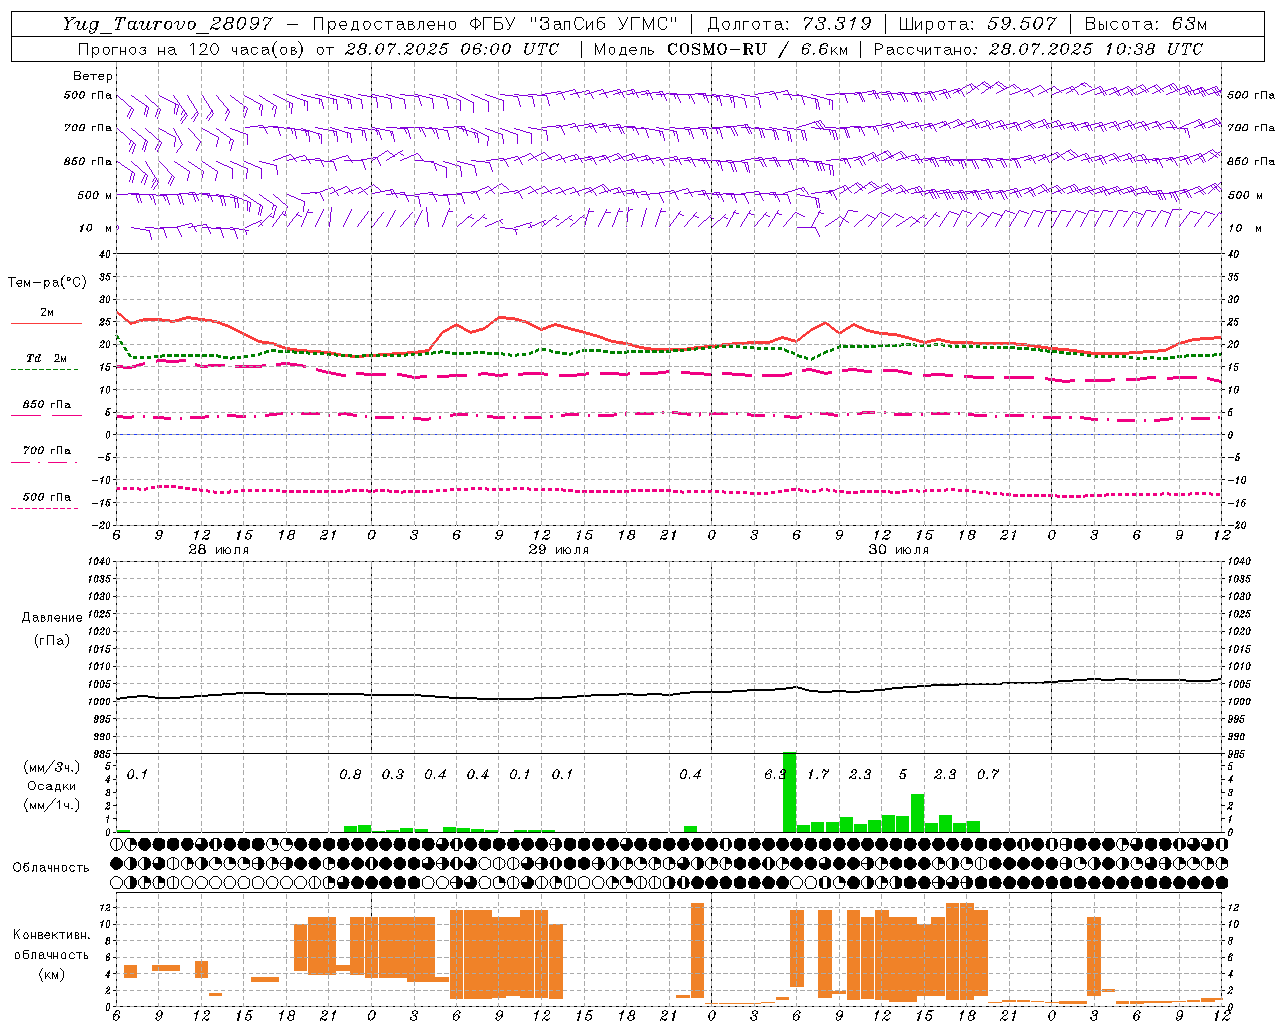Click the Рассчитано: 28.07.2025 10:38 UTC timestamp
Screen dimensions: 1280x1024
pos(1038,49)
